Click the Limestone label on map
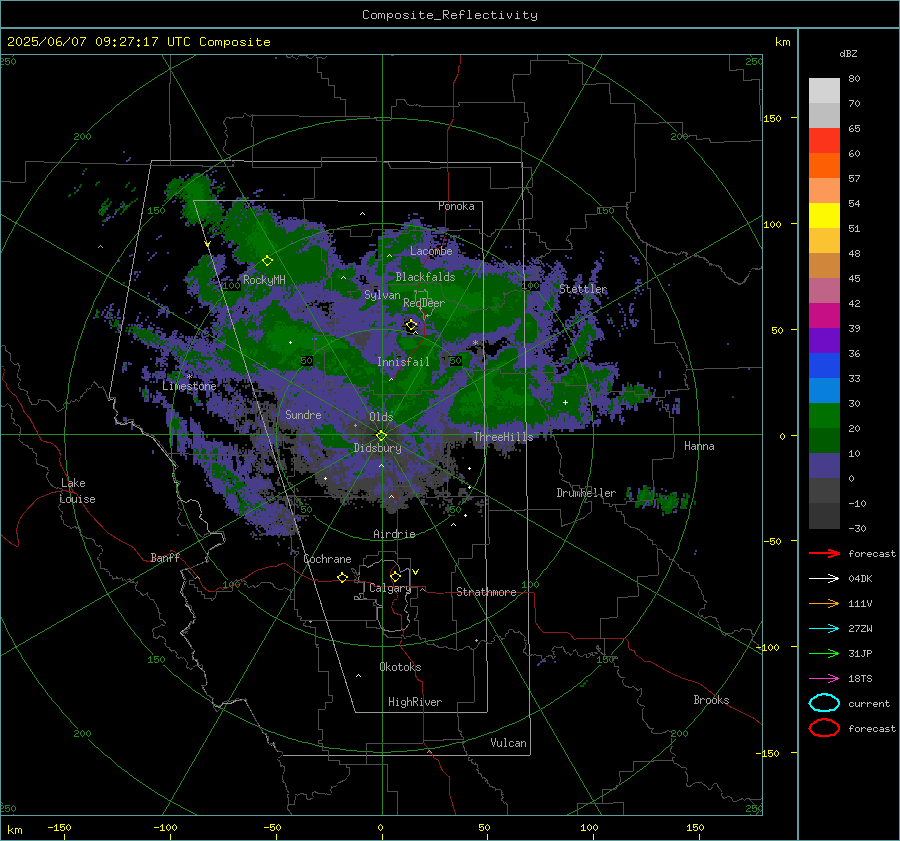 coord(189,386)
